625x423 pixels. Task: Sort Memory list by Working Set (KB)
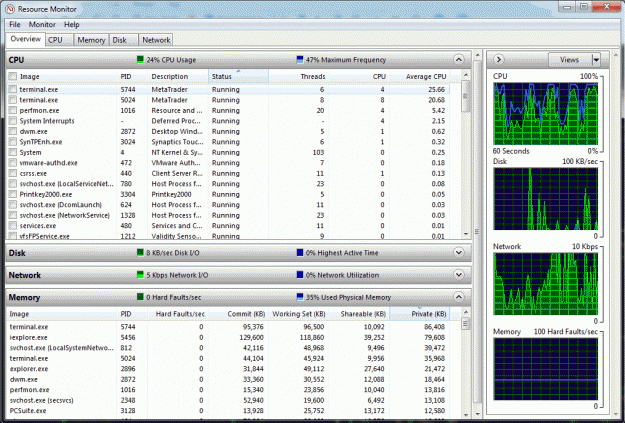299,314
